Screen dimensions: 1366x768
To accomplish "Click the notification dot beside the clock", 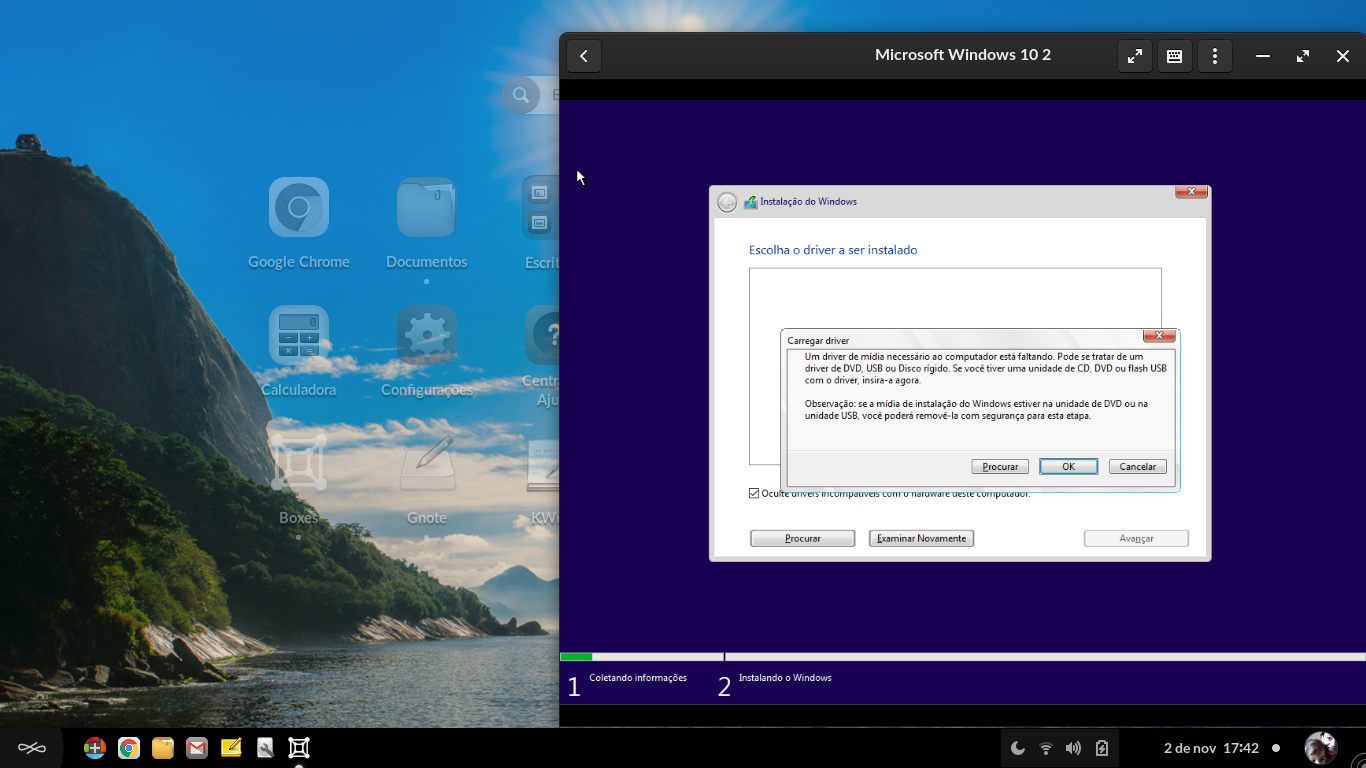I will pos(1276,748).
